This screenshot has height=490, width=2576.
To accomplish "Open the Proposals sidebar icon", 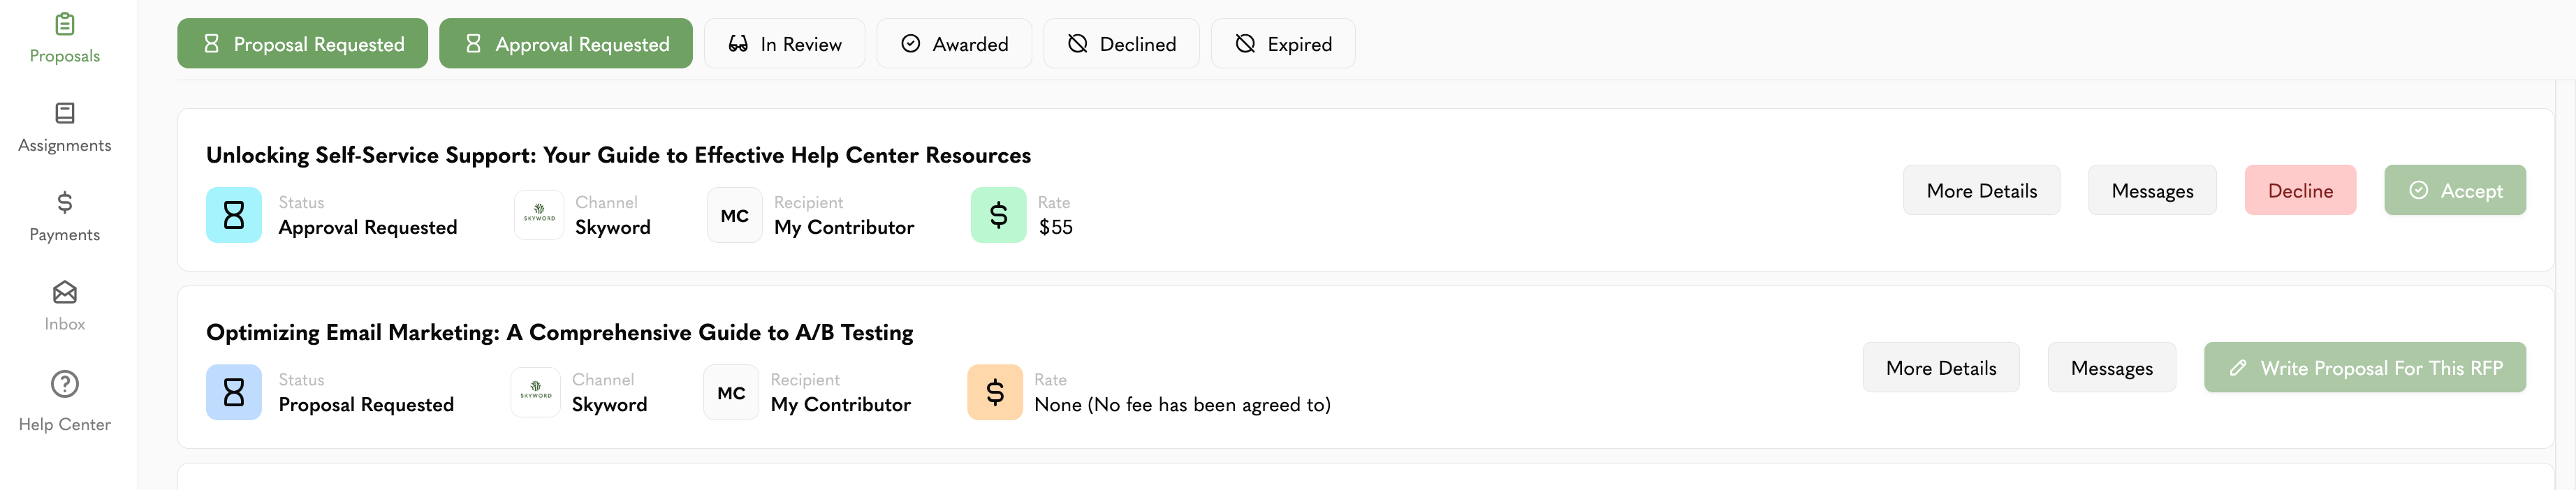I will (64, 23).
